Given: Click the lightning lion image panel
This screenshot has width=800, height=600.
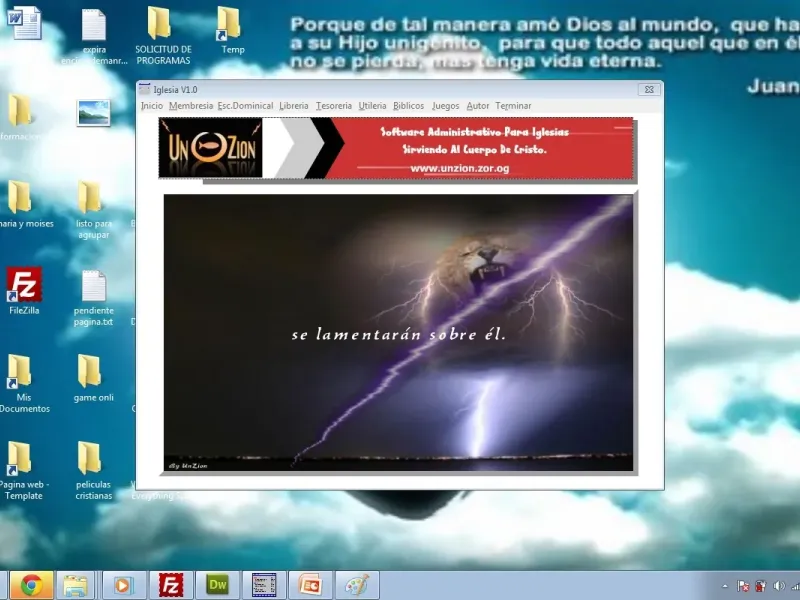Looking at the screenshot, I should coord(398,333).
